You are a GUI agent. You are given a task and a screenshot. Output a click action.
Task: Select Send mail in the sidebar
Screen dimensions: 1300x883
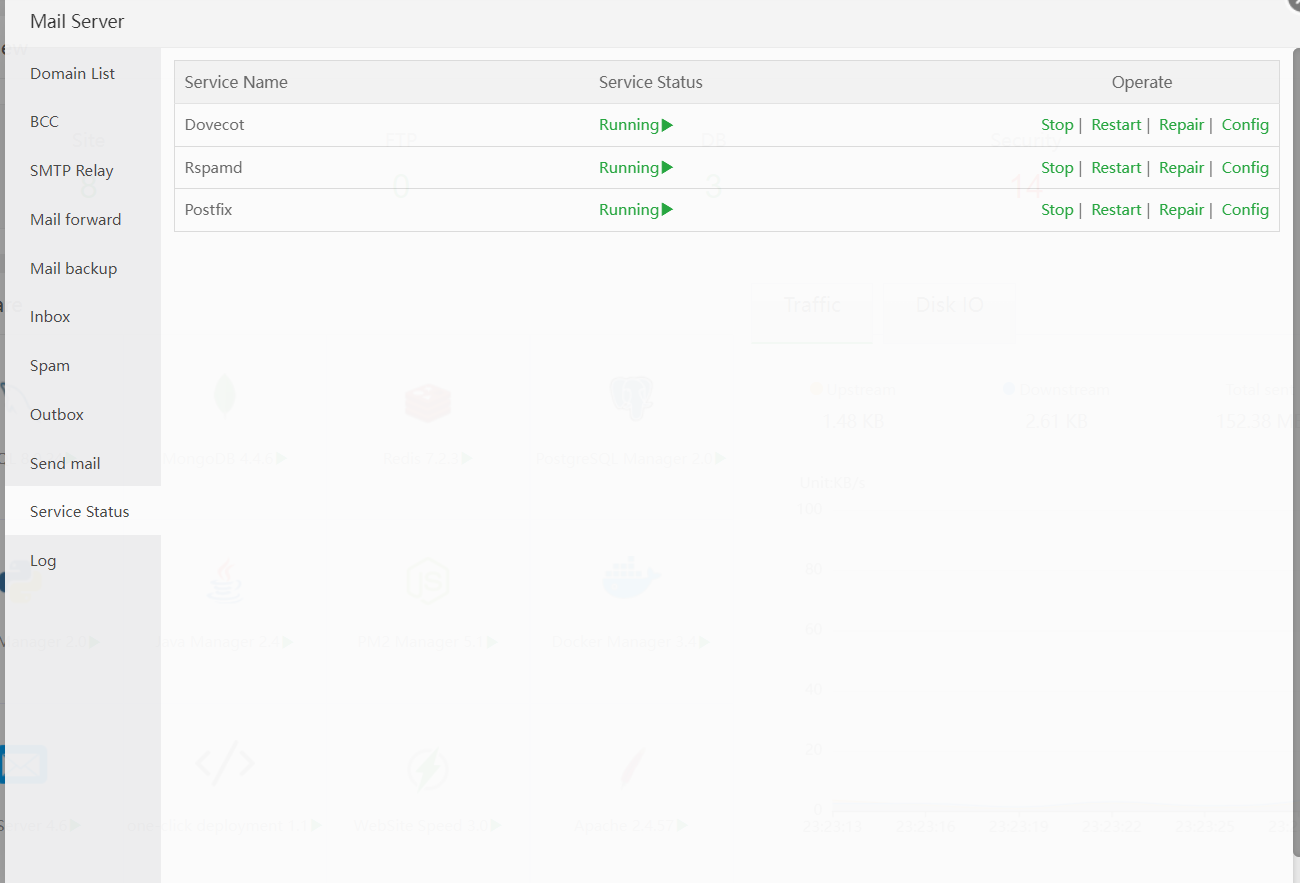(x=82, y=463)
